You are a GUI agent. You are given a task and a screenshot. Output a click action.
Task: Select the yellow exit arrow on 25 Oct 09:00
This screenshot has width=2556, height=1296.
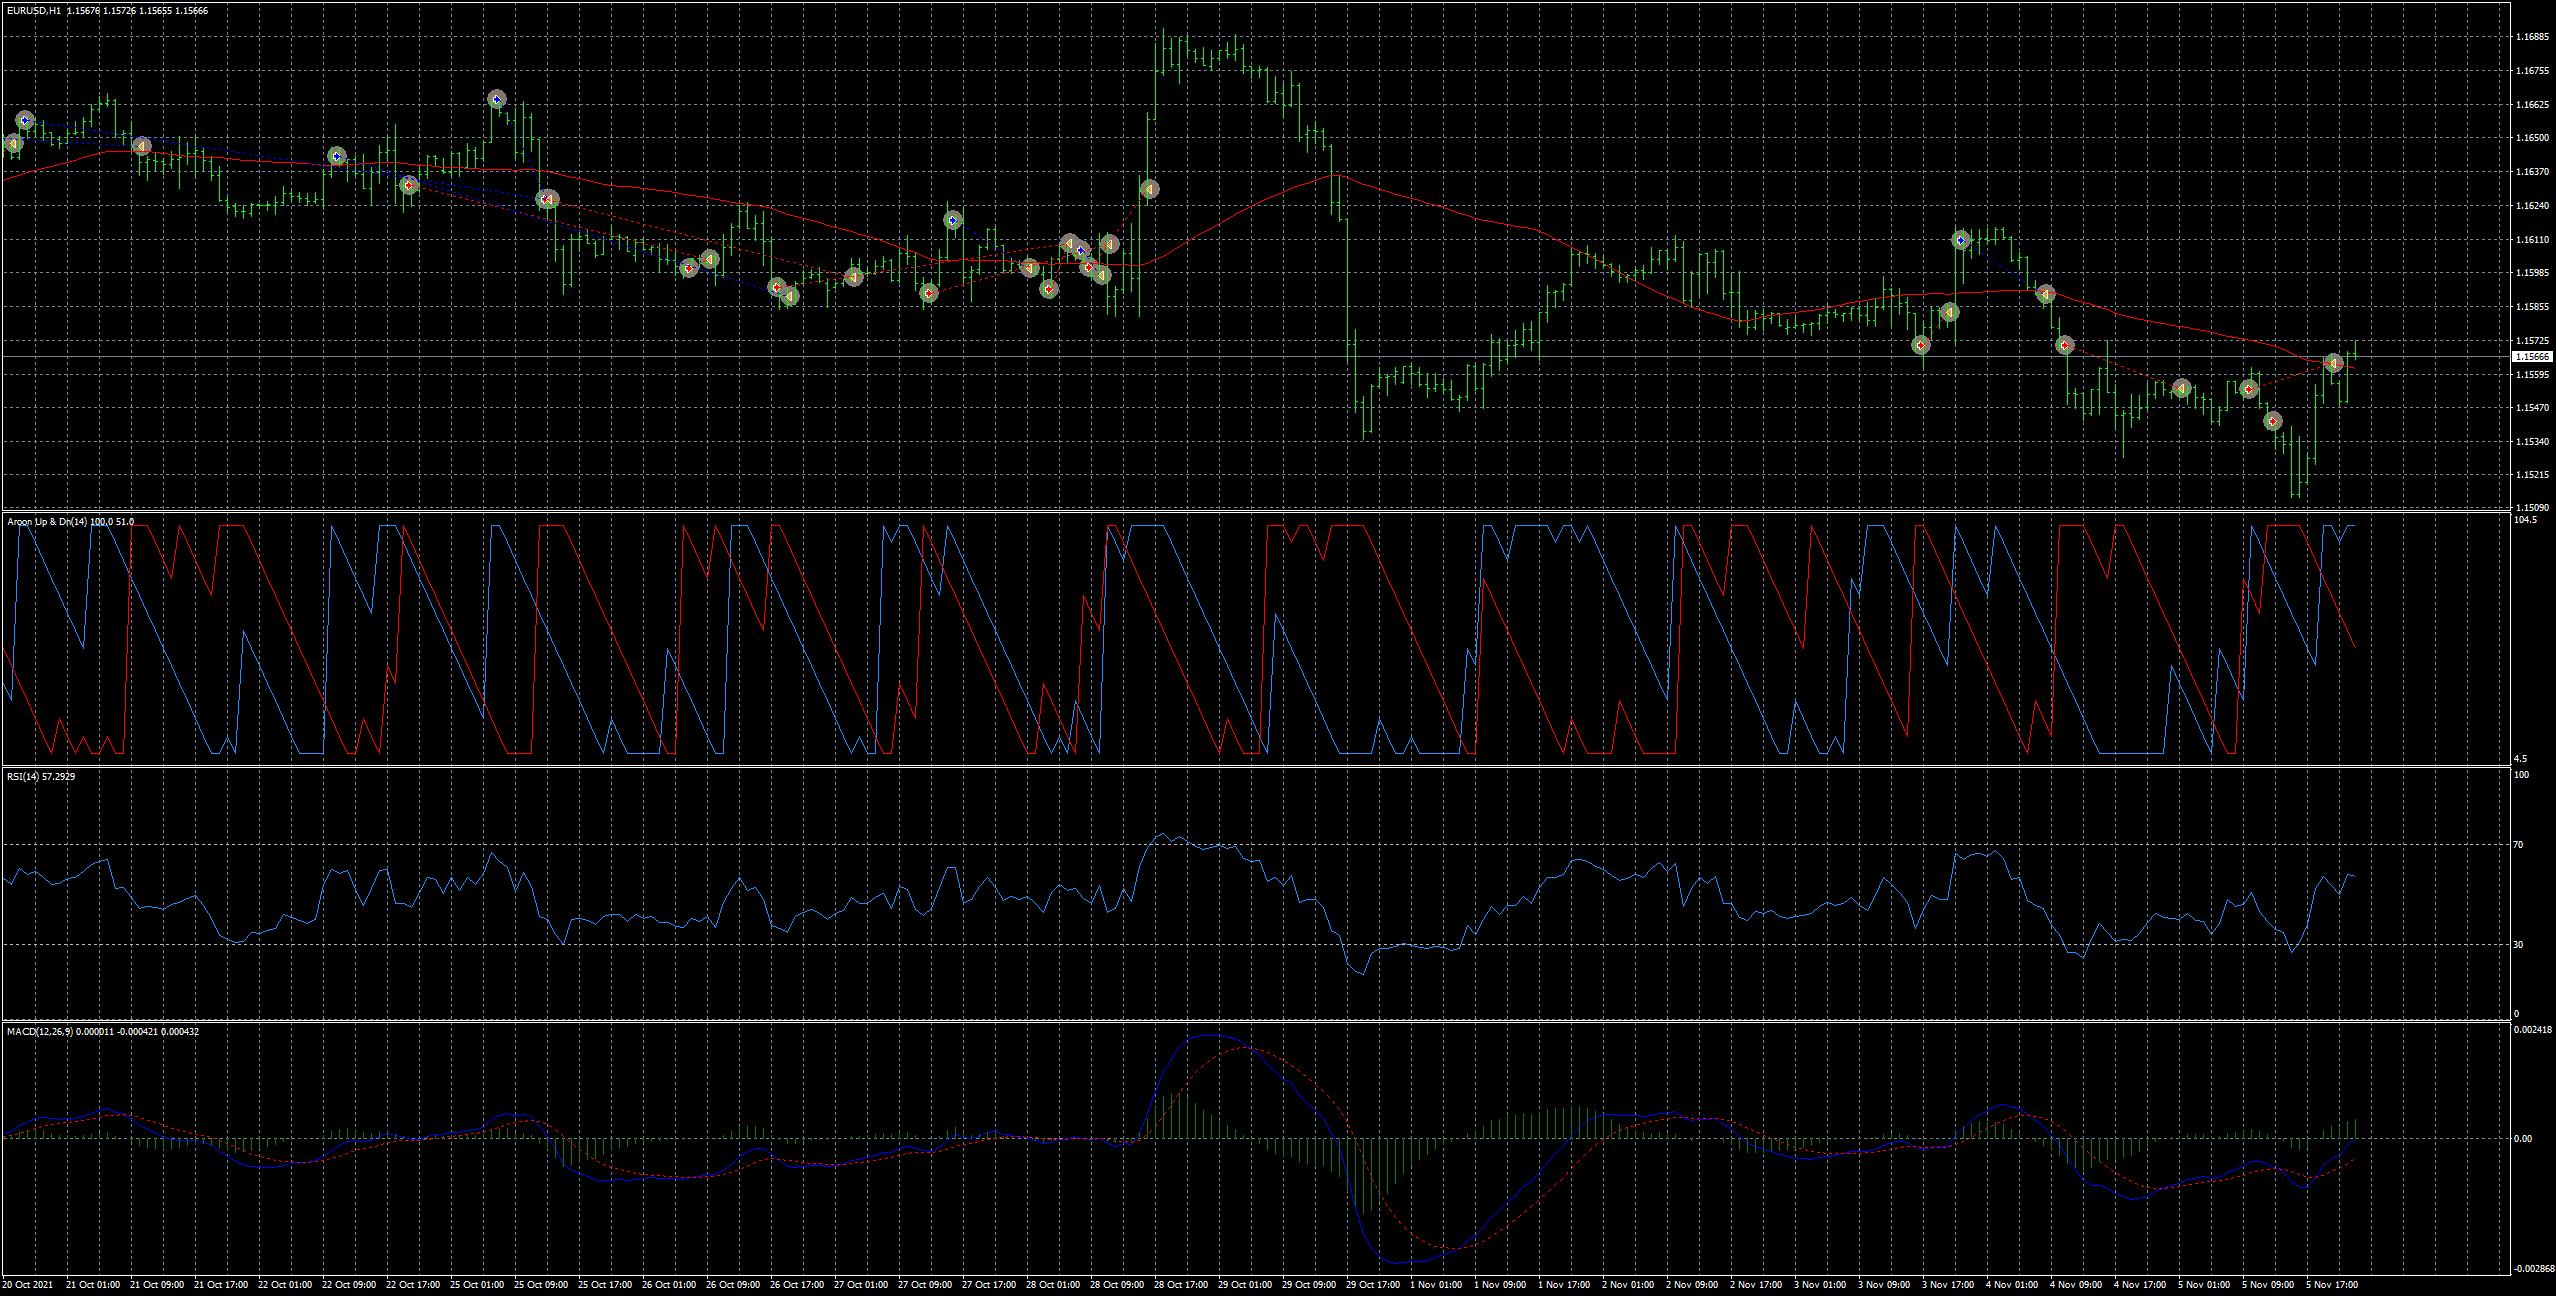point(547,199)
